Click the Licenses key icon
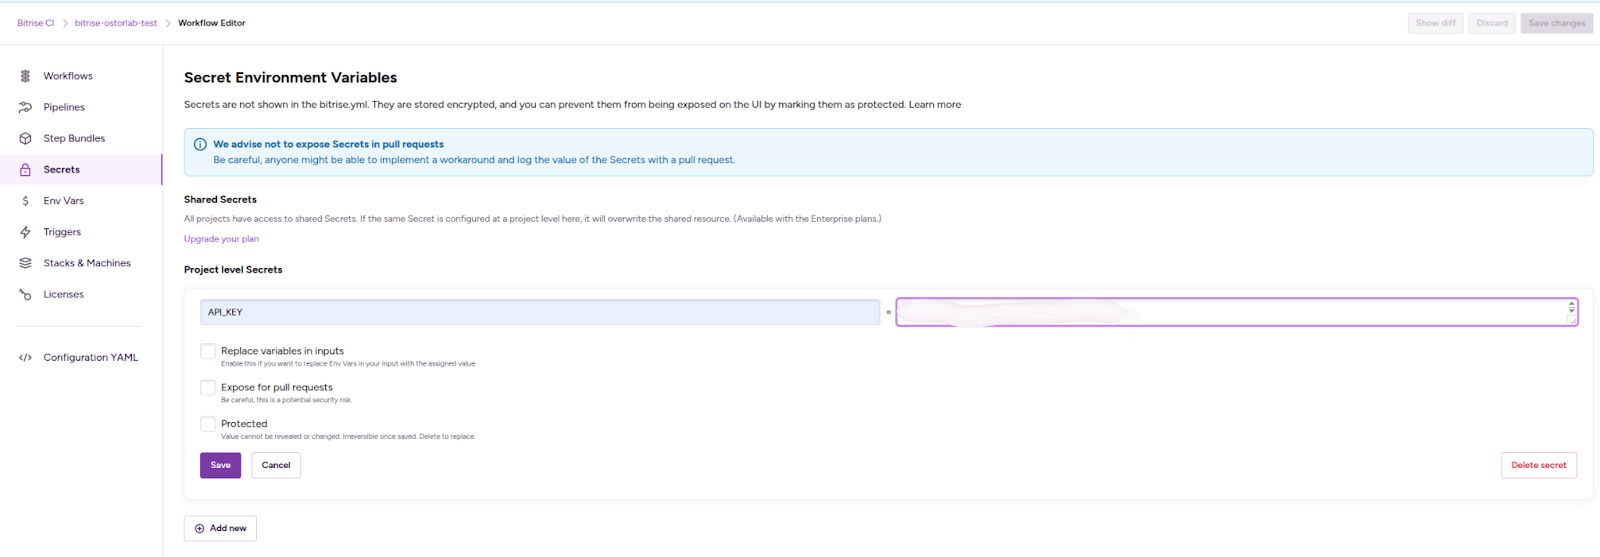This screenshot has width=1600, height=557. click(x=25, y=294)
